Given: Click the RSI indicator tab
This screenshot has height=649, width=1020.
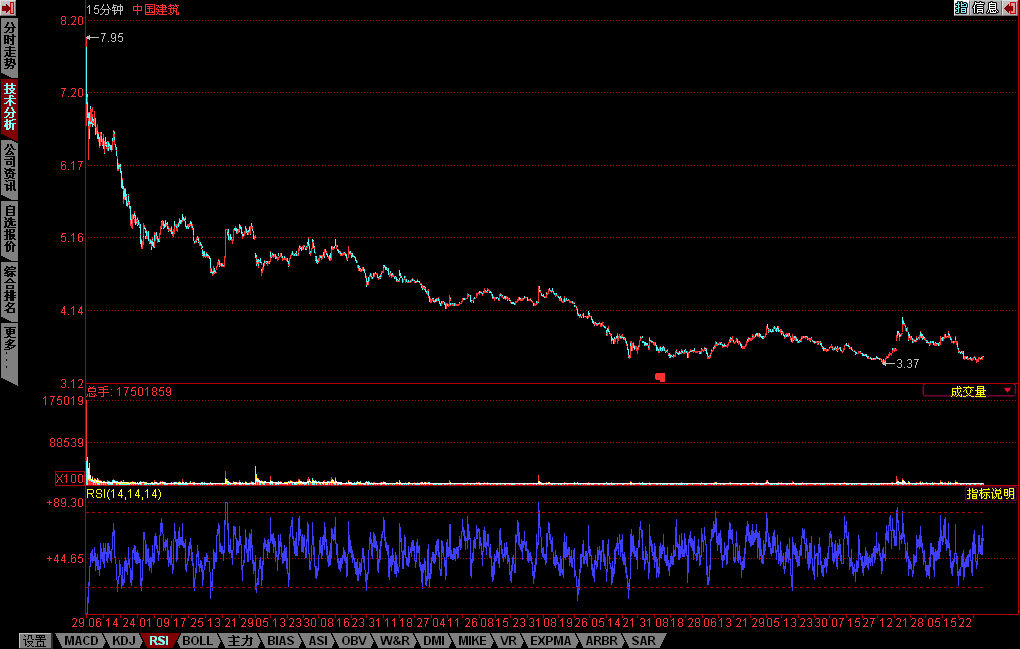Looking at the screenshot, I should pyautogui.click(x=159, y=641).
